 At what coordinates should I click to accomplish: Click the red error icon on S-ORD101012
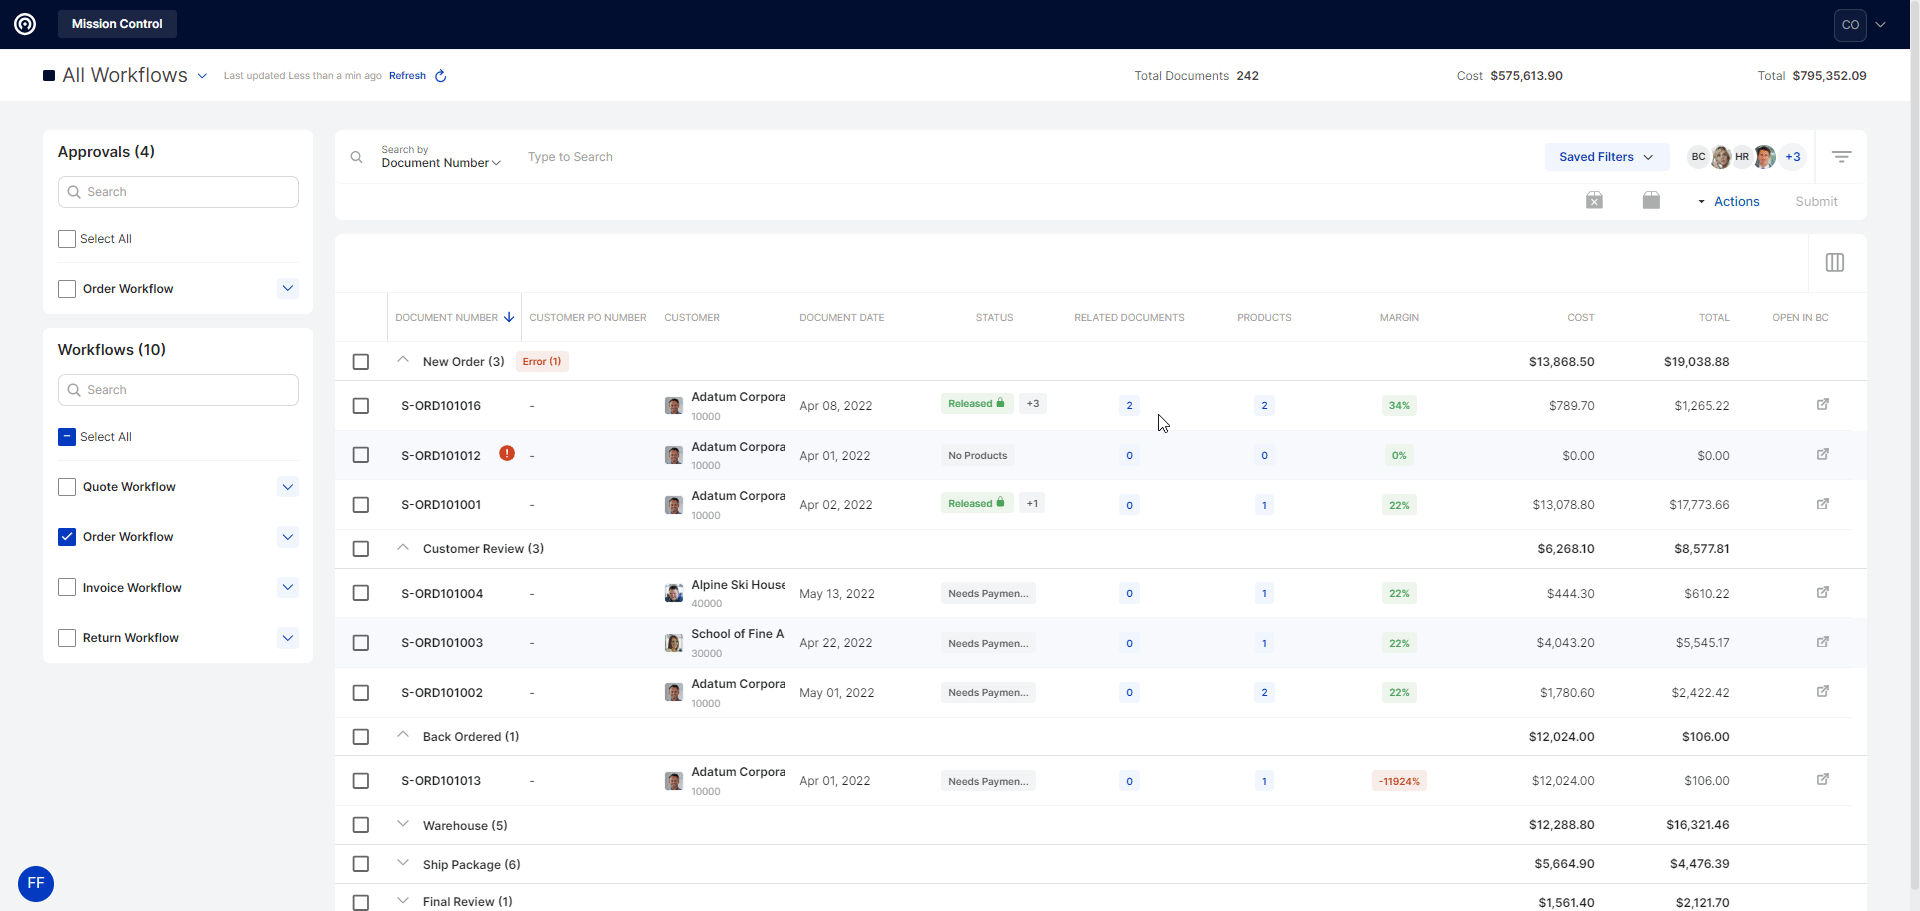point(507,454)
